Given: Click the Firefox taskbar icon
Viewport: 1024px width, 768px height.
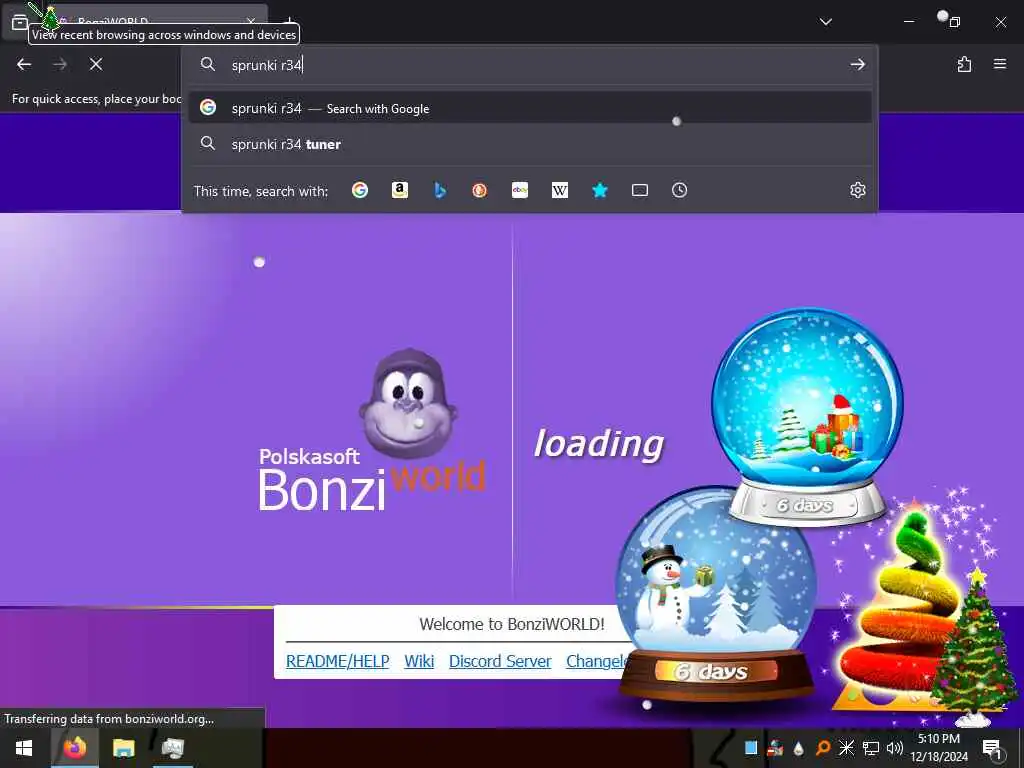Looking at the screenshot, I should (74, 748).
